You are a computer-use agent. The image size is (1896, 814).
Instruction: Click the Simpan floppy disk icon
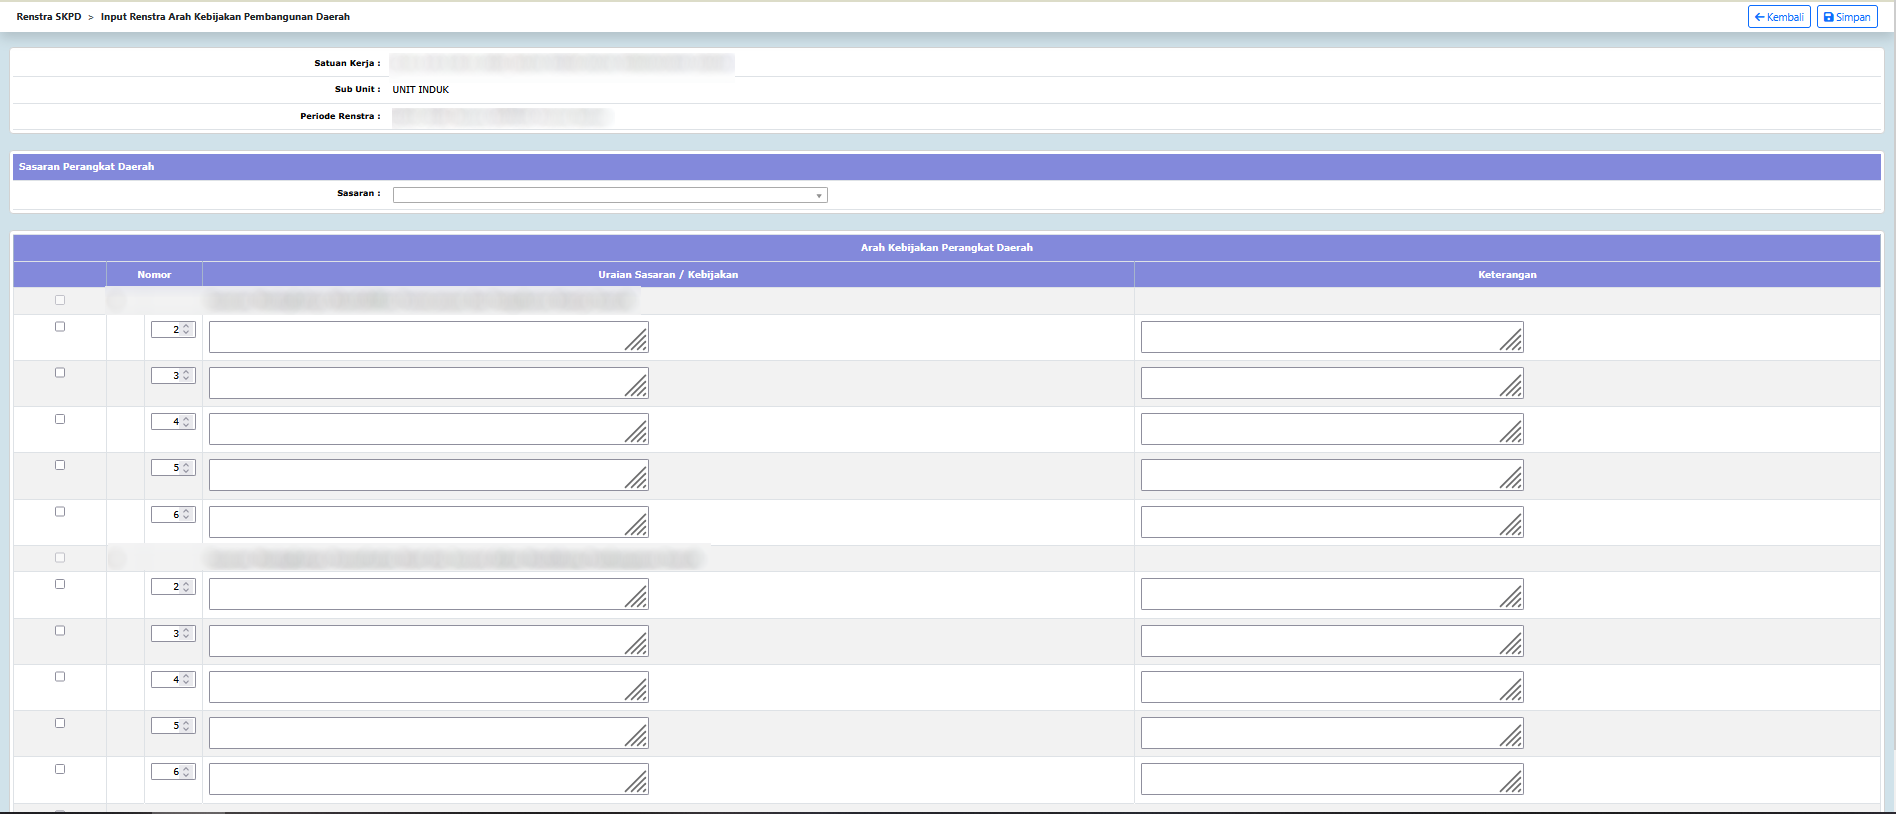(1829, 17)
